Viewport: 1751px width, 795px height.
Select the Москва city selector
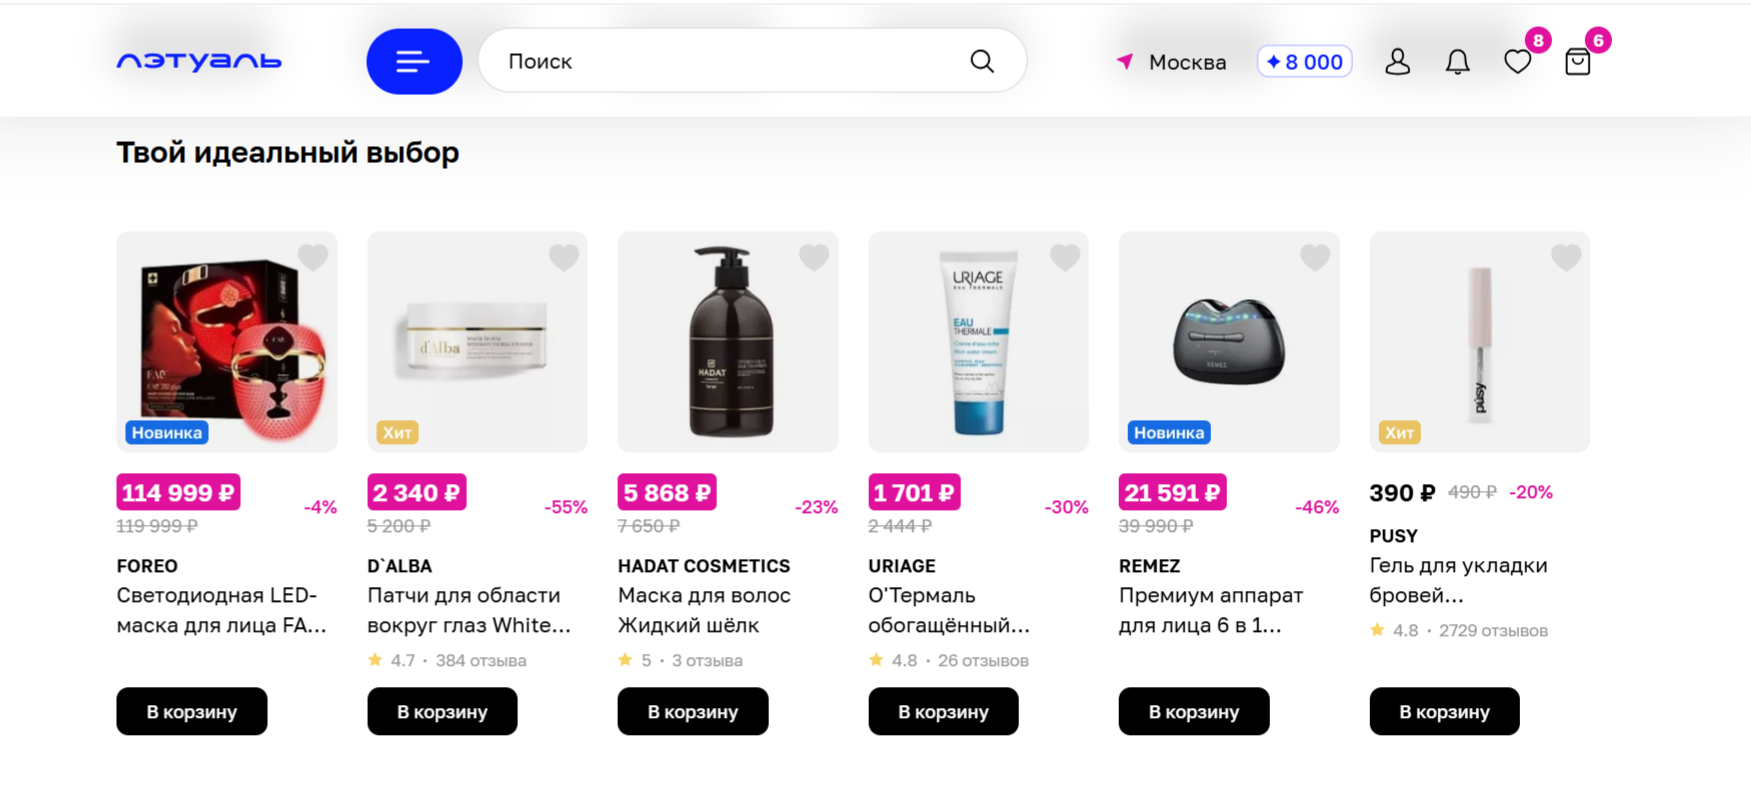coord(1187,62)
